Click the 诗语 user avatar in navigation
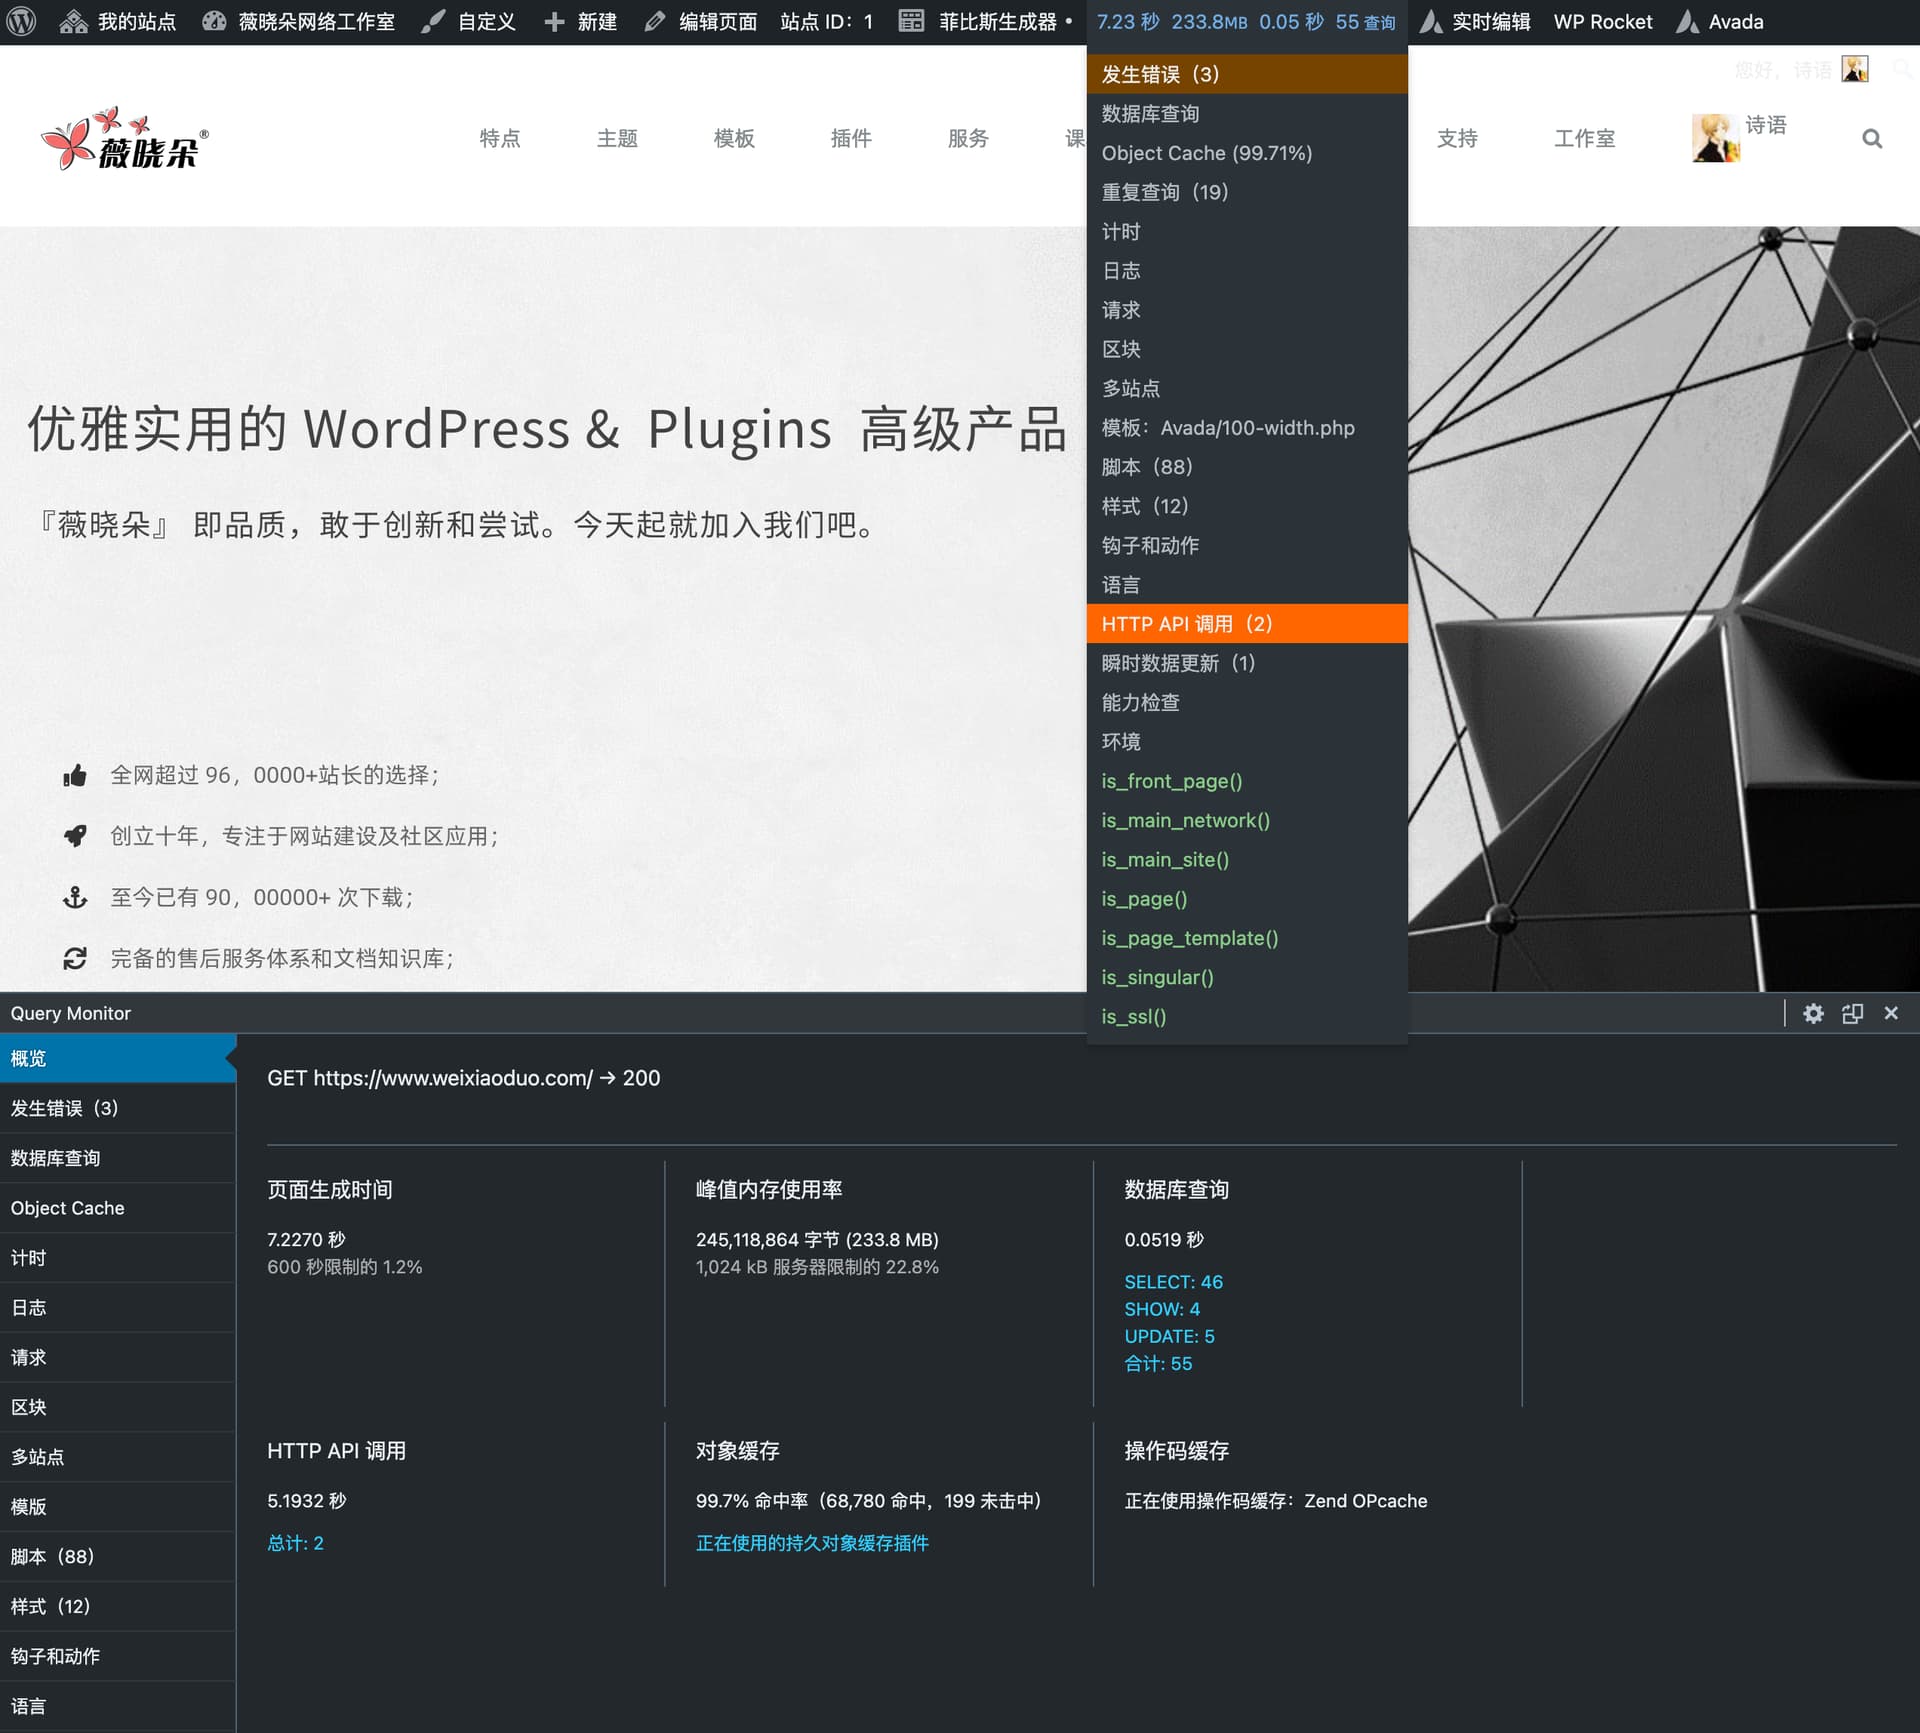The width and height of the screenshot is (1920, 1733). click(1715, 138)
